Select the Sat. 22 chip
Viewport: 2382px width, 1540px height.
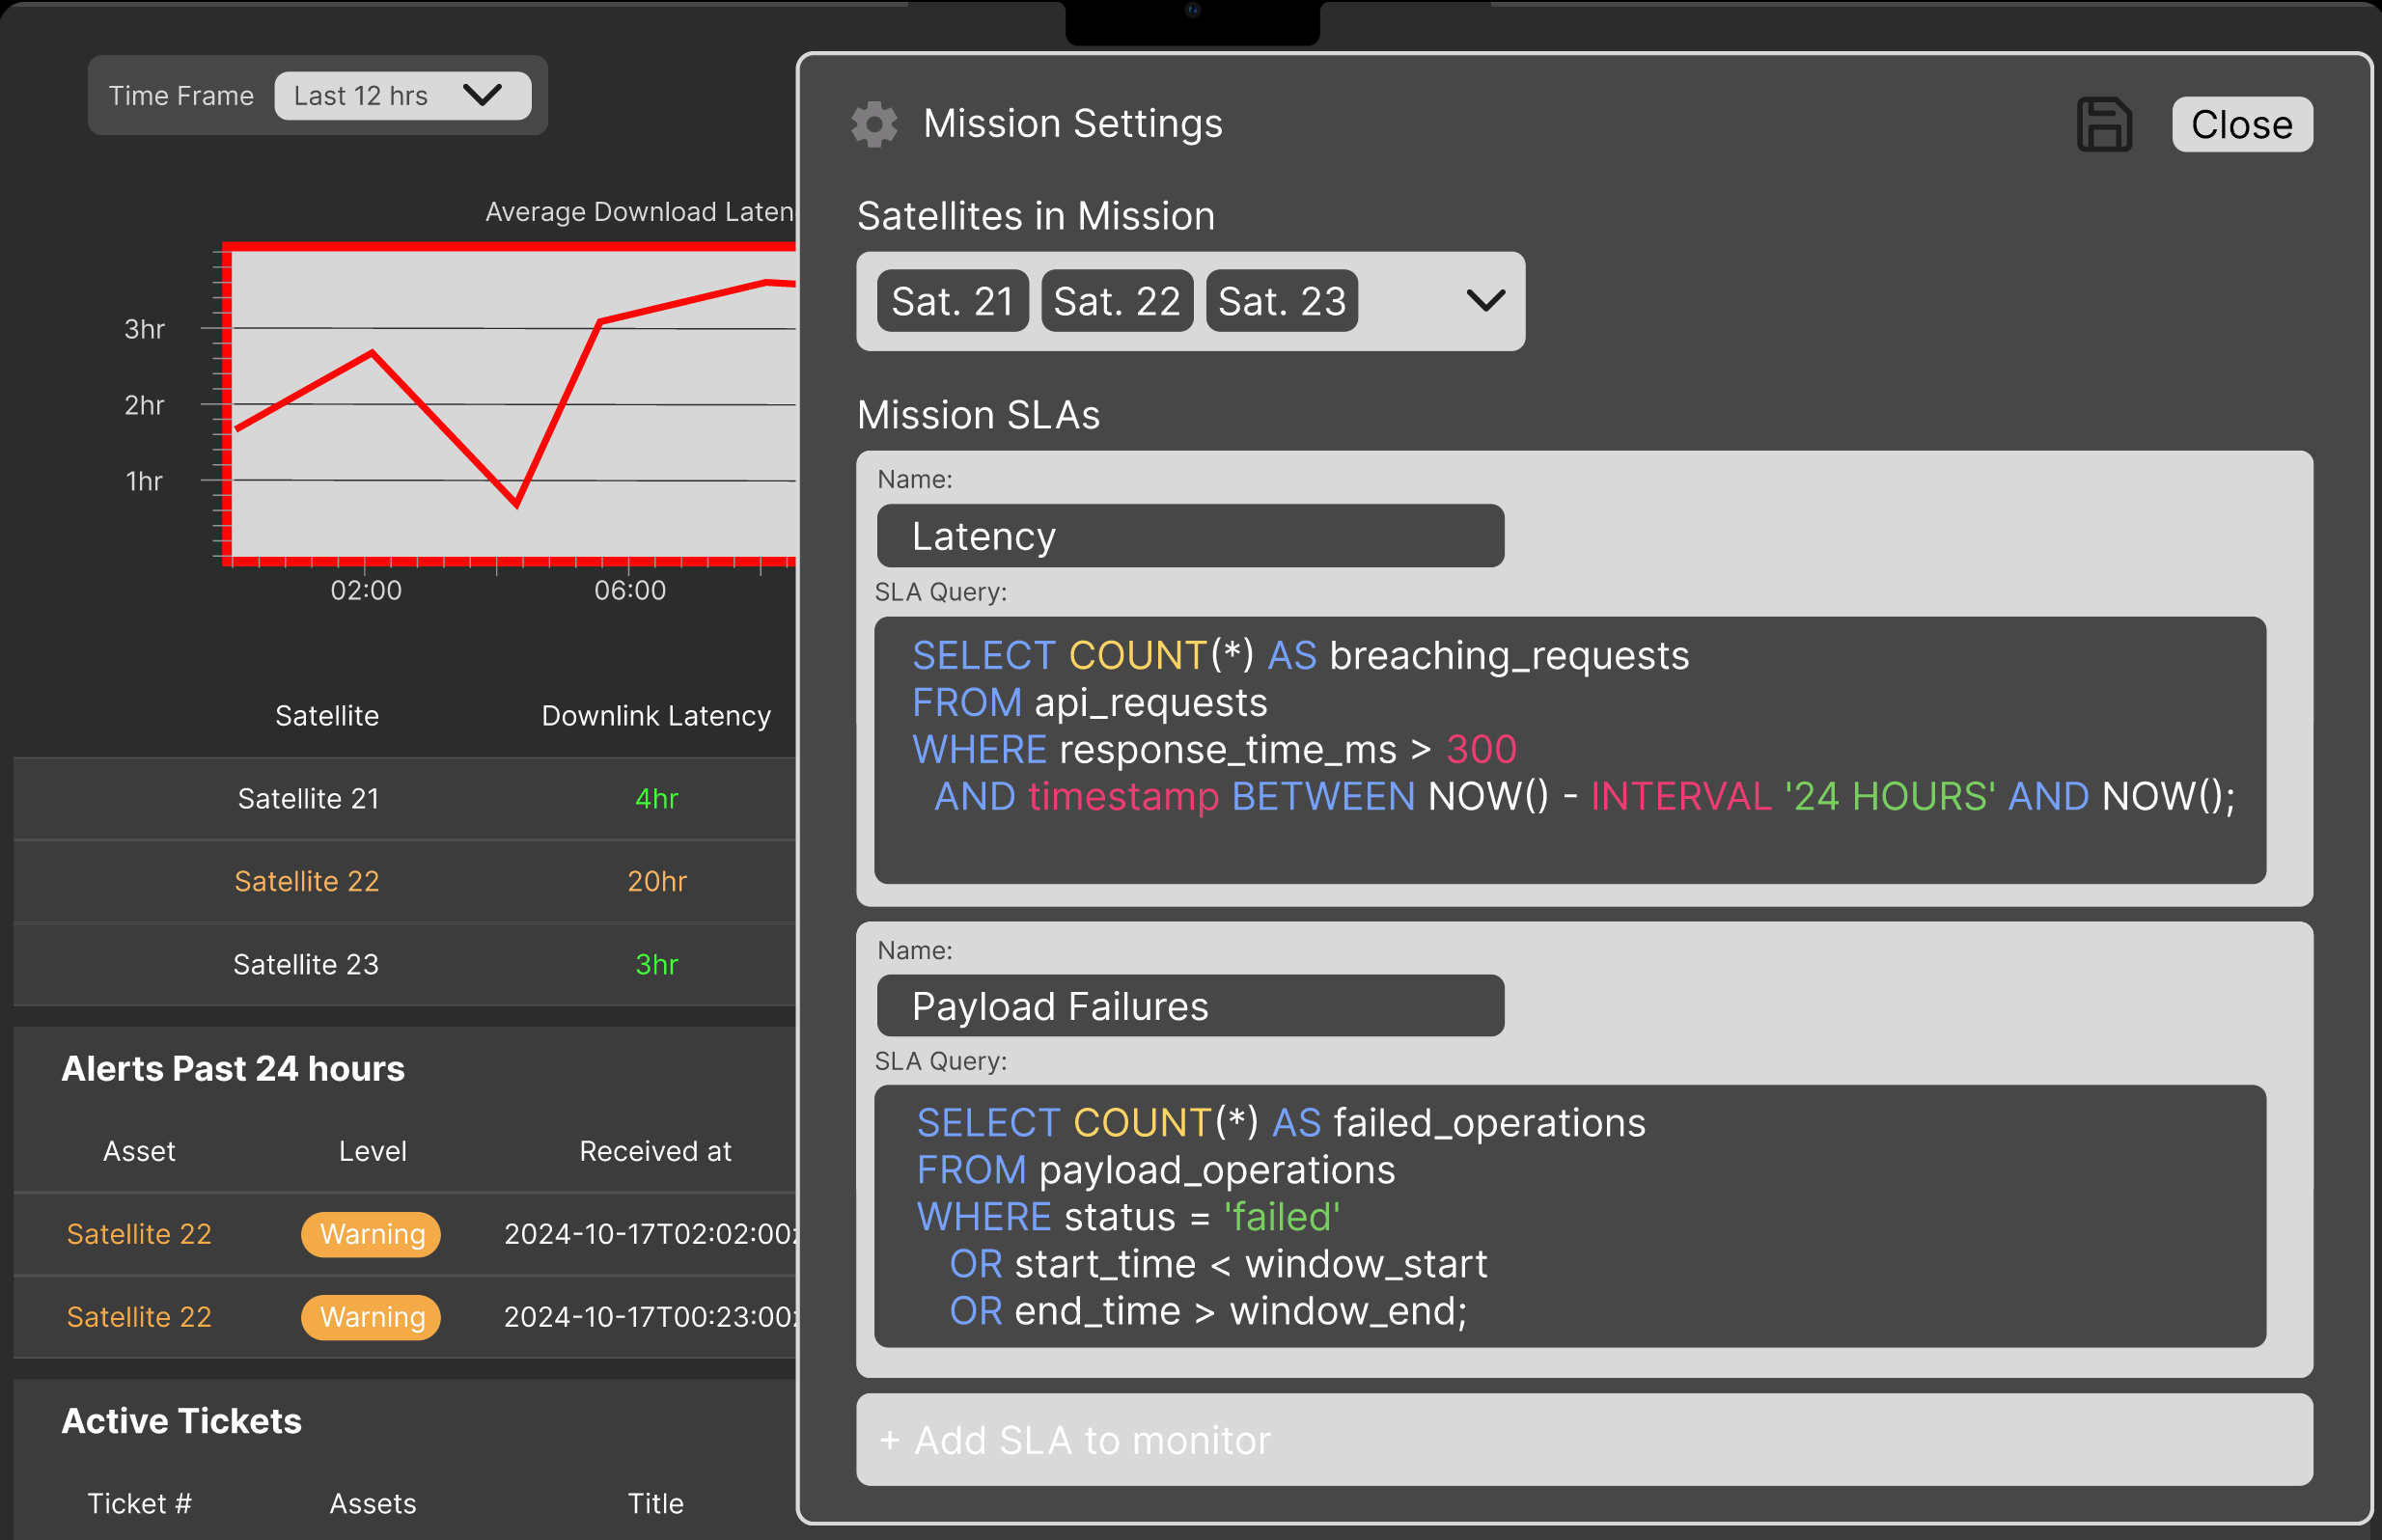pos(1116,301)
